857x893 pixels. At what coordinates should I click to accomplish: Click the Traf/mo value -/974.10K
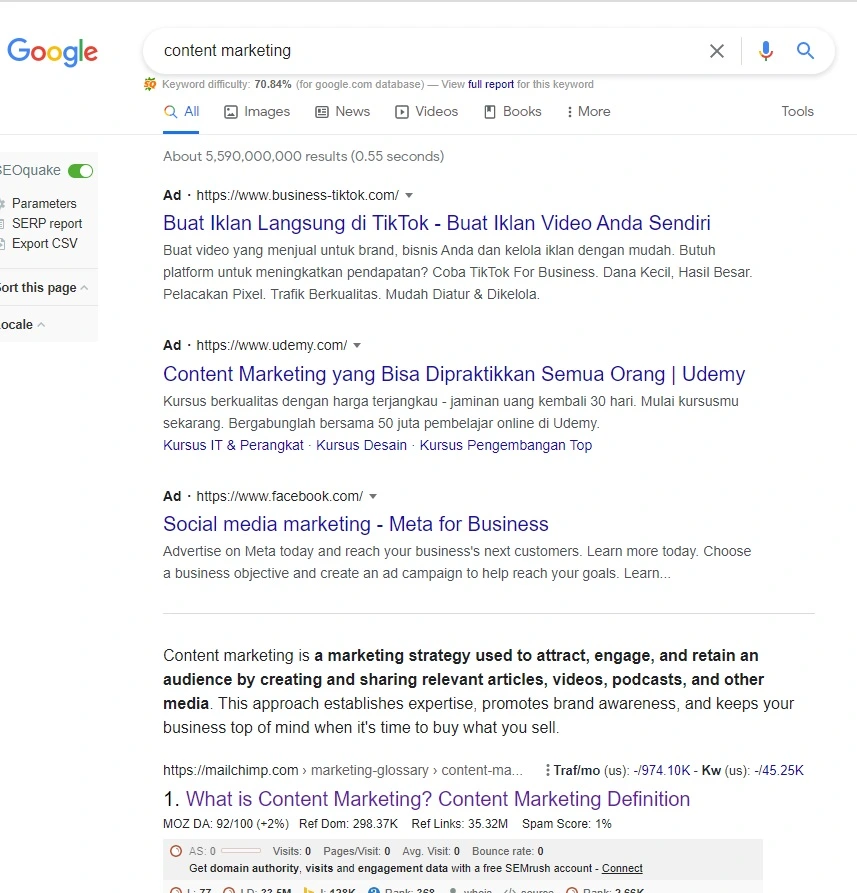pyautogui.click(x=662, y=771)
